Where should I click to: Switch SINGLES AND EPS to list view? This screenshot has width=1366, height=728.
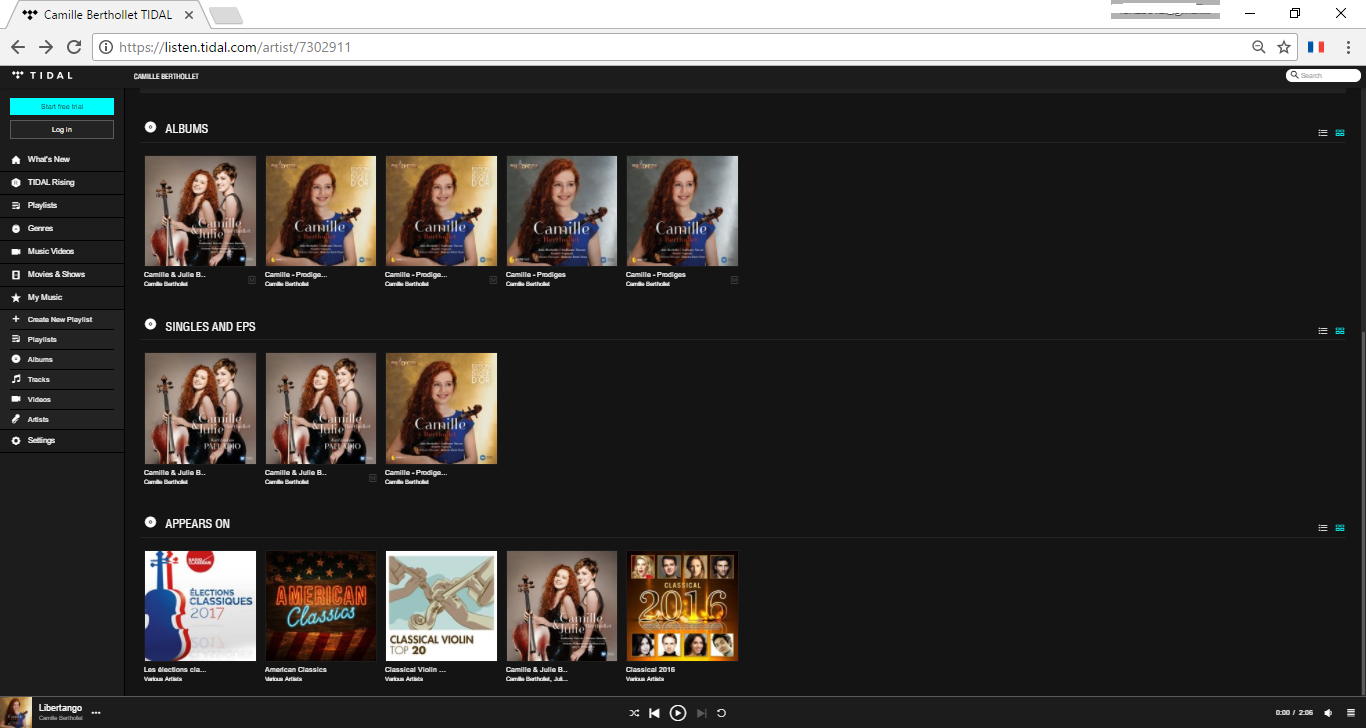click(x=1323, y=331)
